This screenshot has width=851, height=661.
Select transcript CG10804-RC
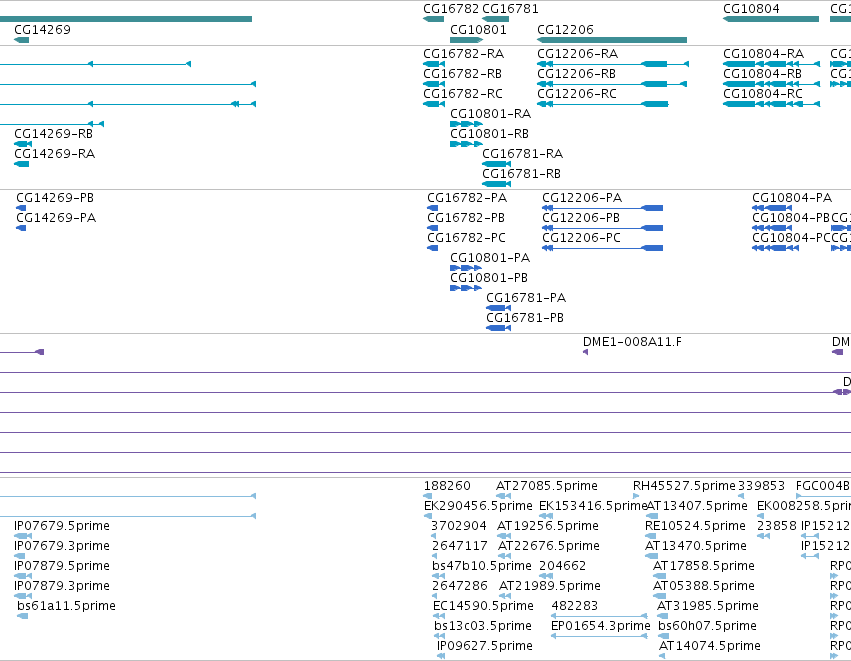coord(763,94)
